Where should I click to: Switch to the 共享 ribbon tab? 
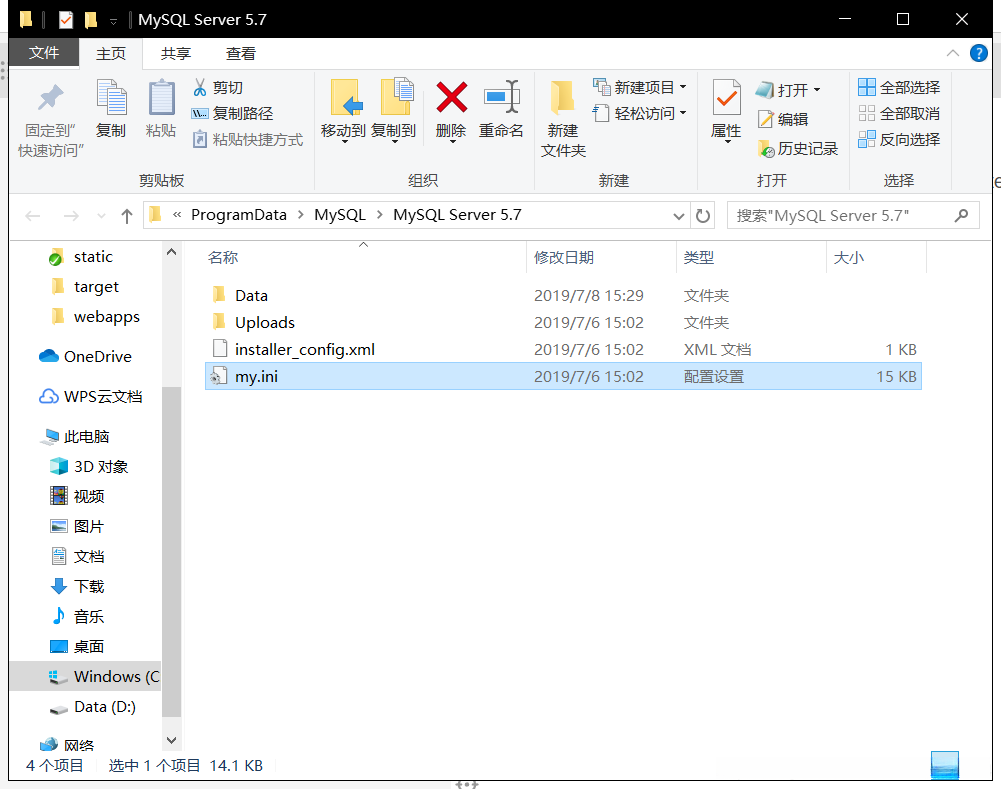(176, 54)
